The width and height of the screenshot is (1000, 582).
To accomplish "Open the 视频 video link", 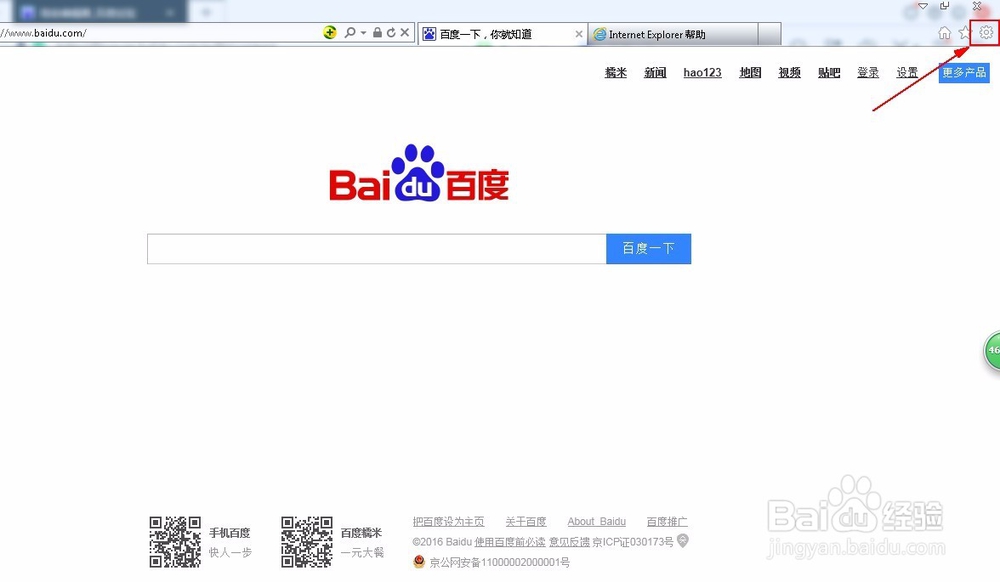I will tap(790, 73).
